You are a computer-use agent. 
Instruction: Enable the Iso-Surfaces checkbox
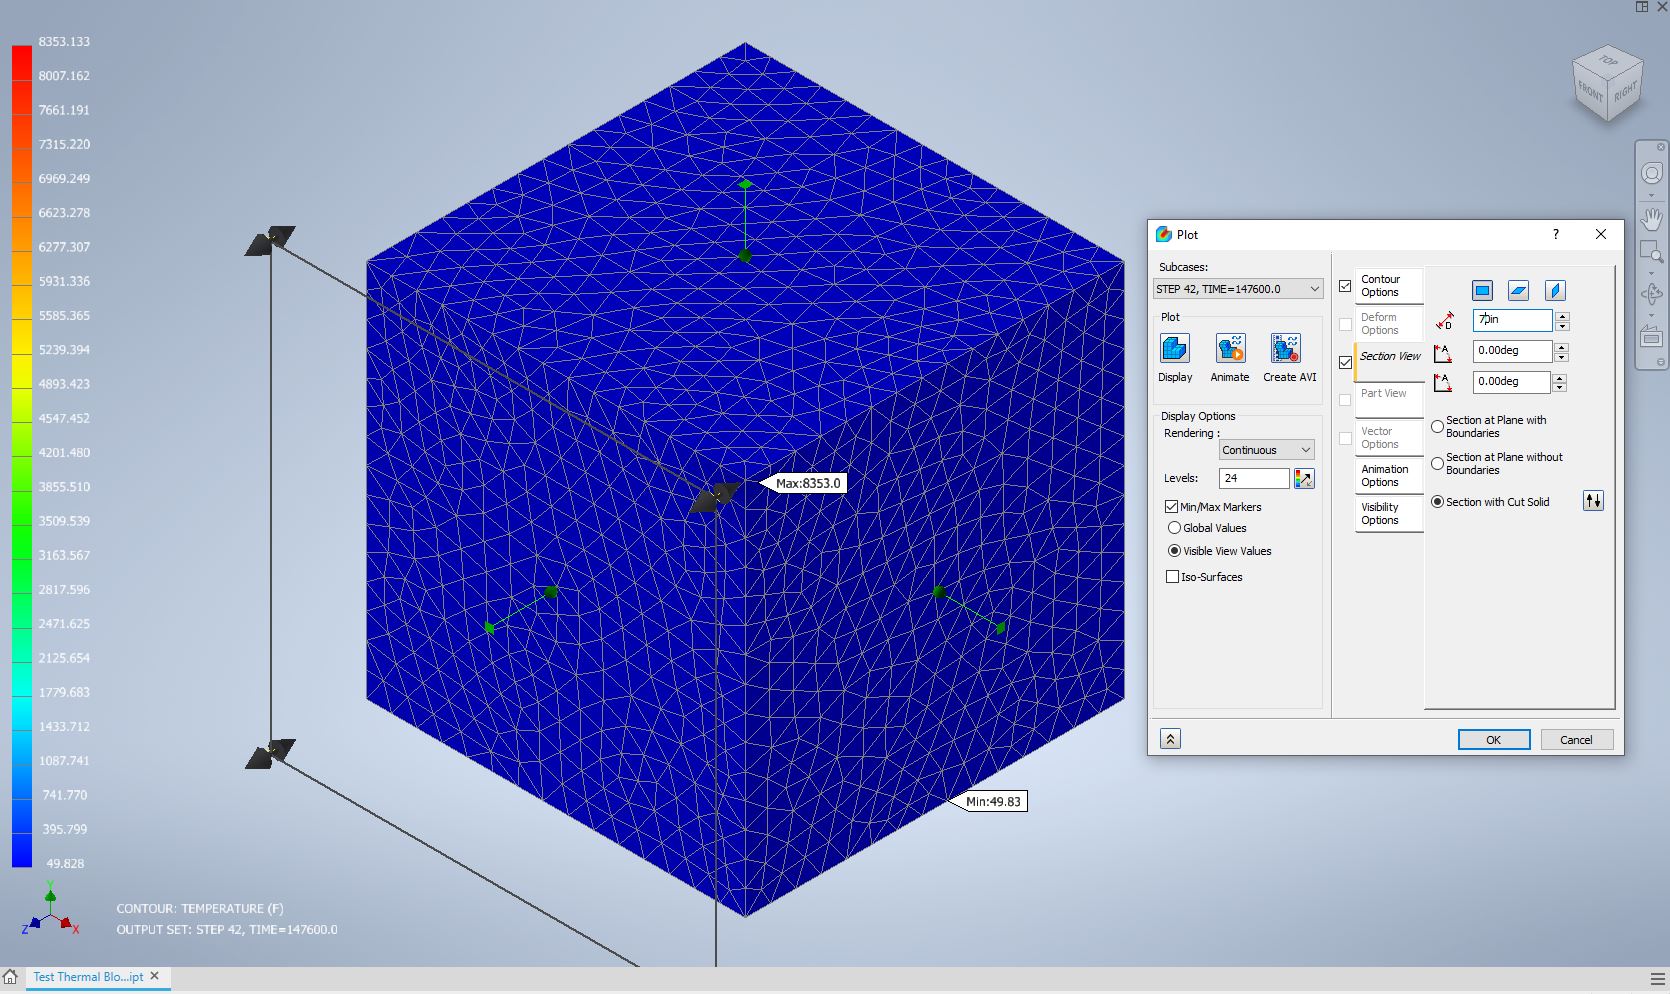click(x=1172, y=577)
